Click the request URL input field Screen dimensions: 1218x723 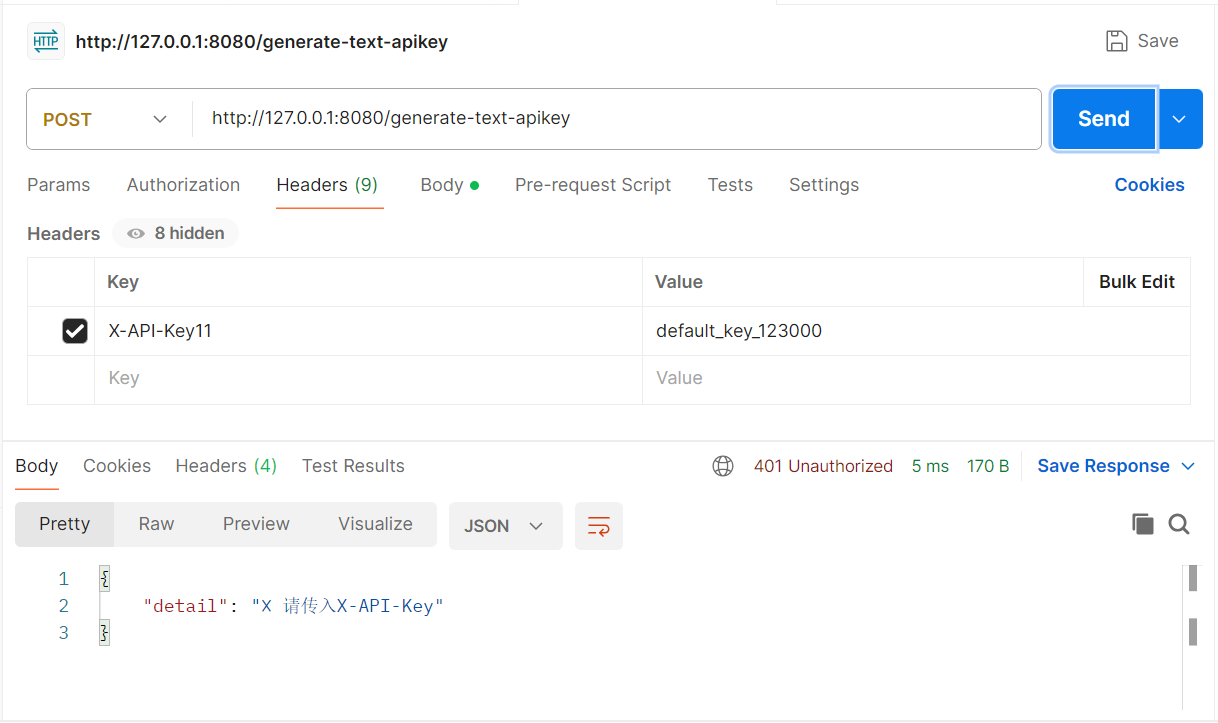tap(617, 119)
